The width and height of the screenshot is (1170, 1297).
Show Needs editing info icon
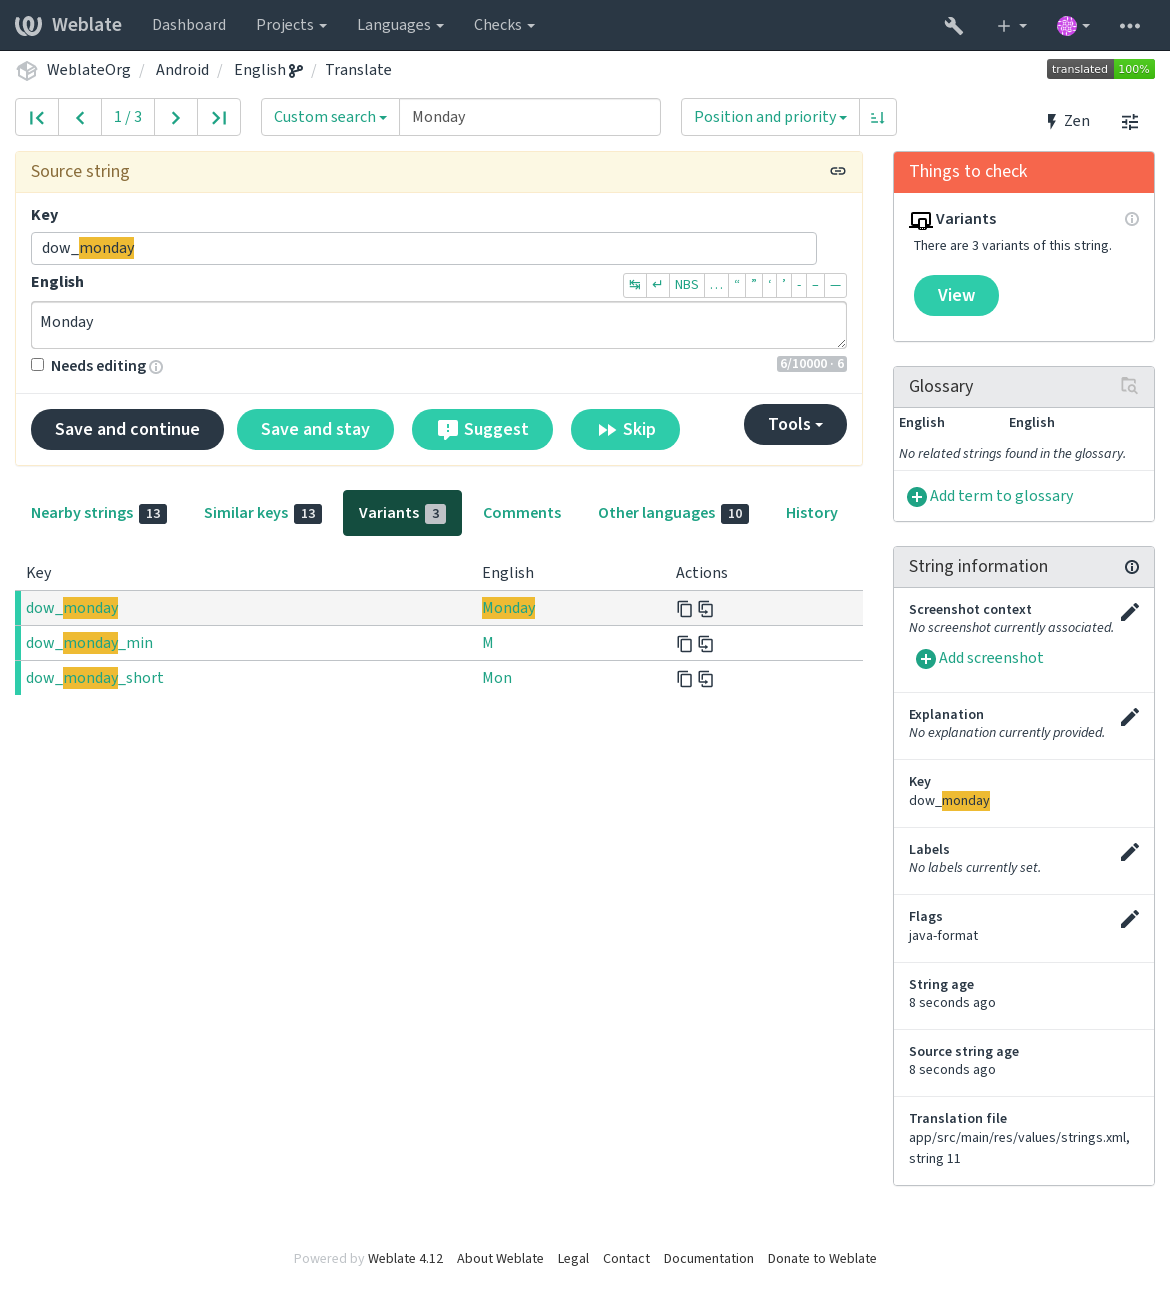click(156, 367)
